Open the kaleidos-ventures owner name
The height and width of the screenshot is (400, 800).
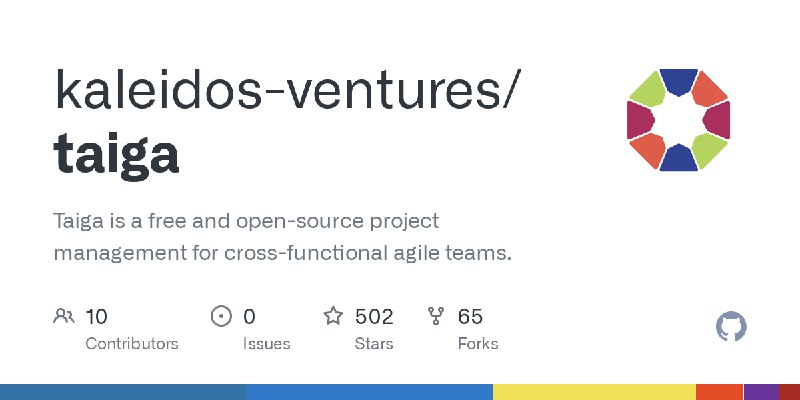(287, 89)
